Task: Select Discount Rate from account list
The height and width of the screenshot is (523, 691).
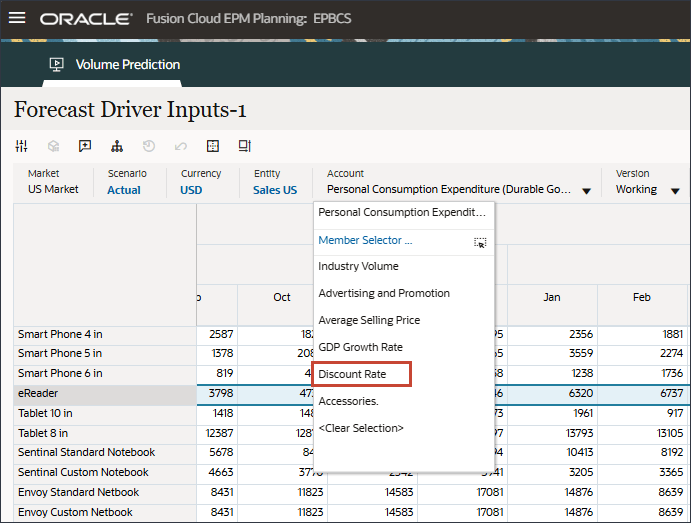Action: [352, 374]
